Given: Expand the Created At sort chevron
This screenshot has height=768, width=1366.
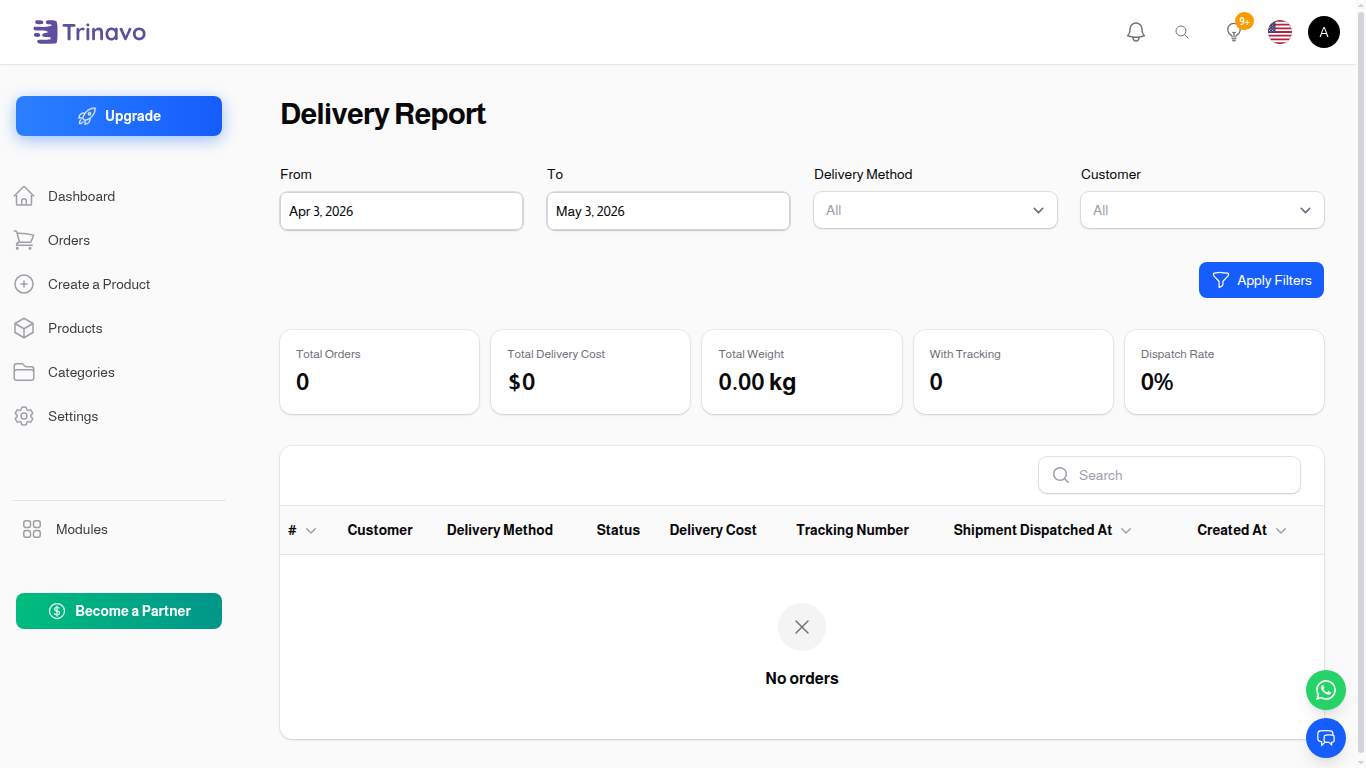Looking at the screenshot, I should coord(1281,531).
